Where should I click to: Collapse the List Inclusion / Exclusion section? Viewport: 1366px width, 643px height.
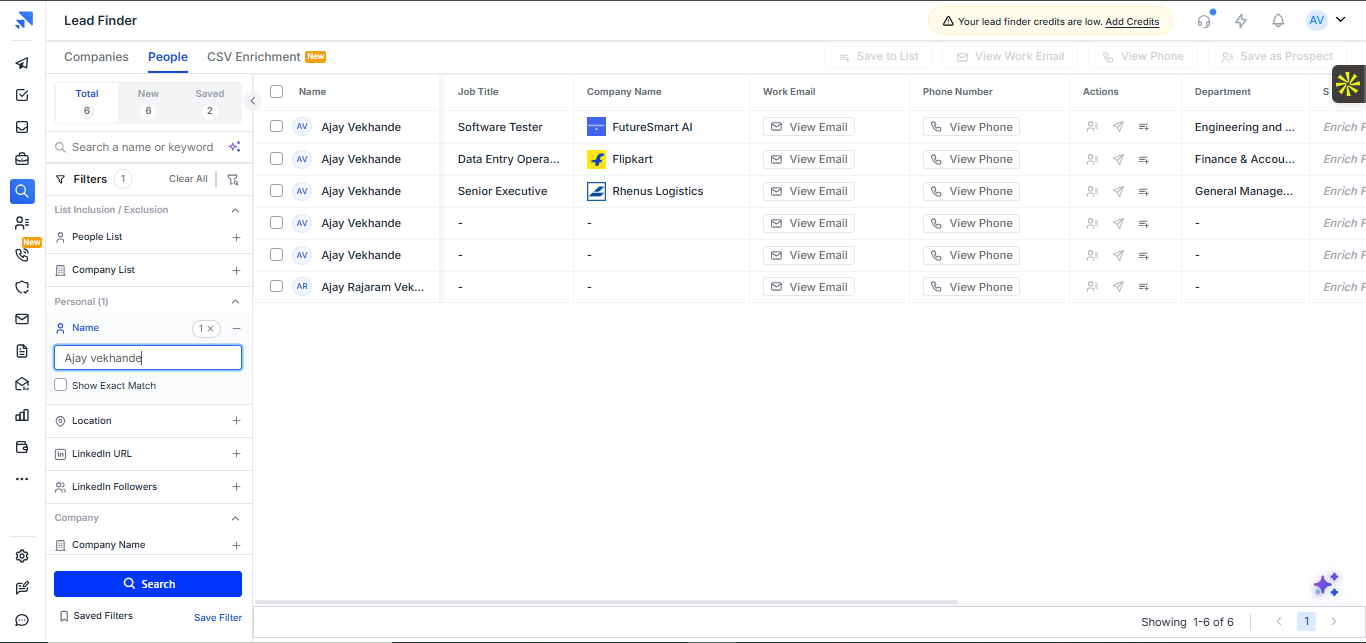(236, 210)
